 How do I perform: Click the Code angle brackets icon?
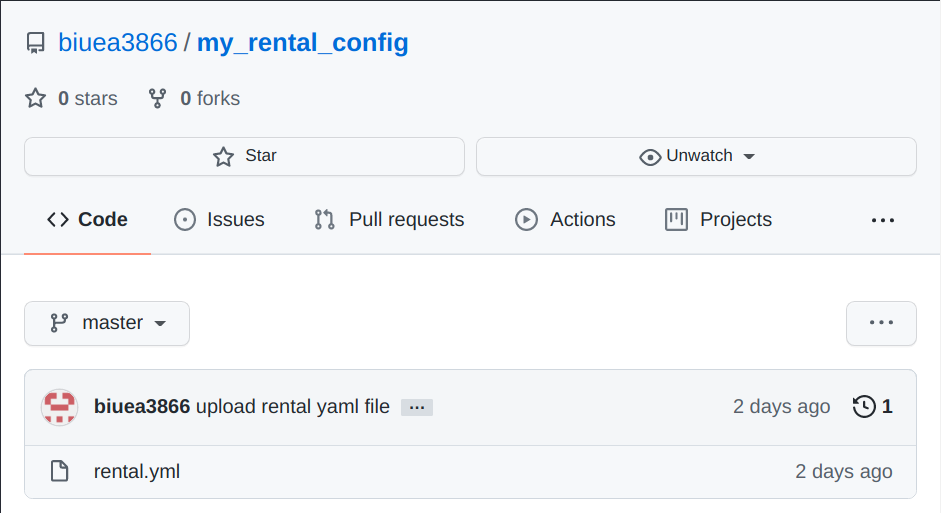[58, 220]
